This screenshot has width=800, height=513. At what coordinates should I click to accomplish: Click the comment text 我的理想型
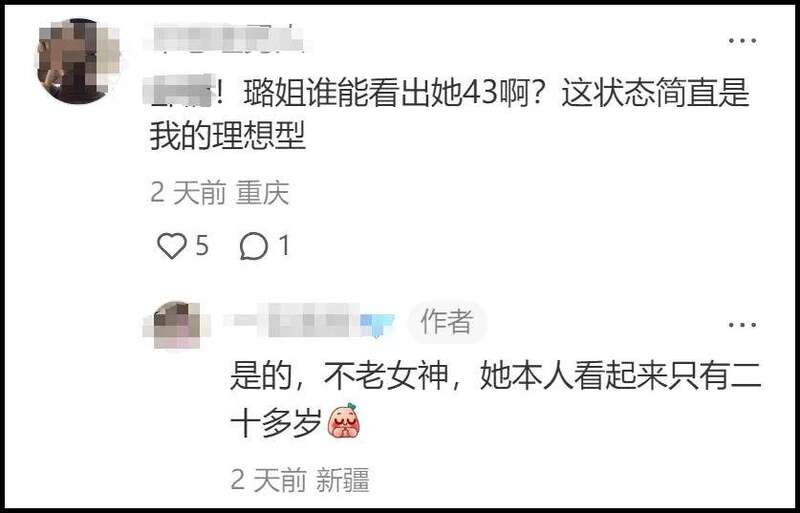(x=228, y=136)
